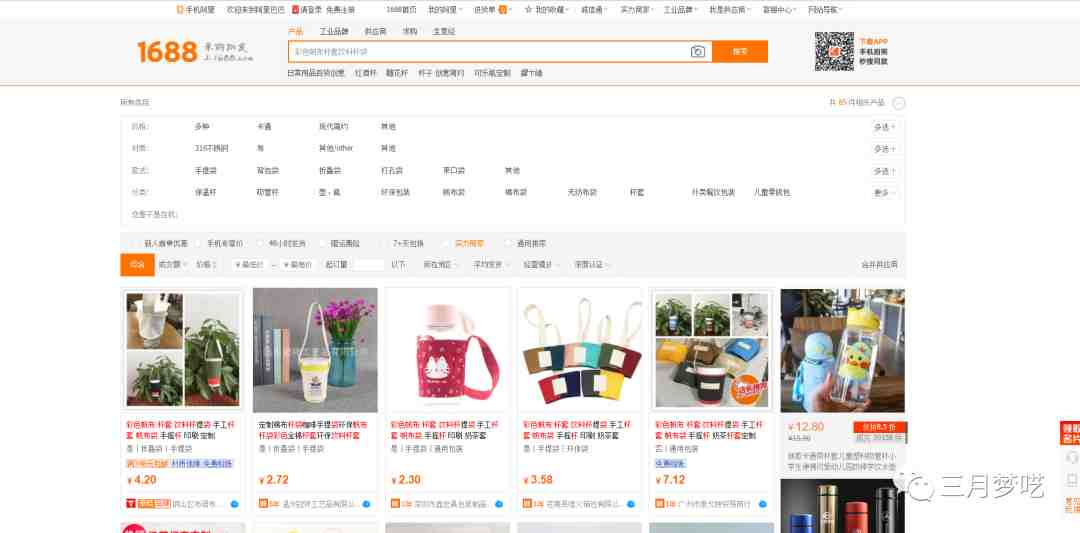Click the 起订量 quantity field
Viewport: 1080px width, 533px height.
(x=368, y=264)
